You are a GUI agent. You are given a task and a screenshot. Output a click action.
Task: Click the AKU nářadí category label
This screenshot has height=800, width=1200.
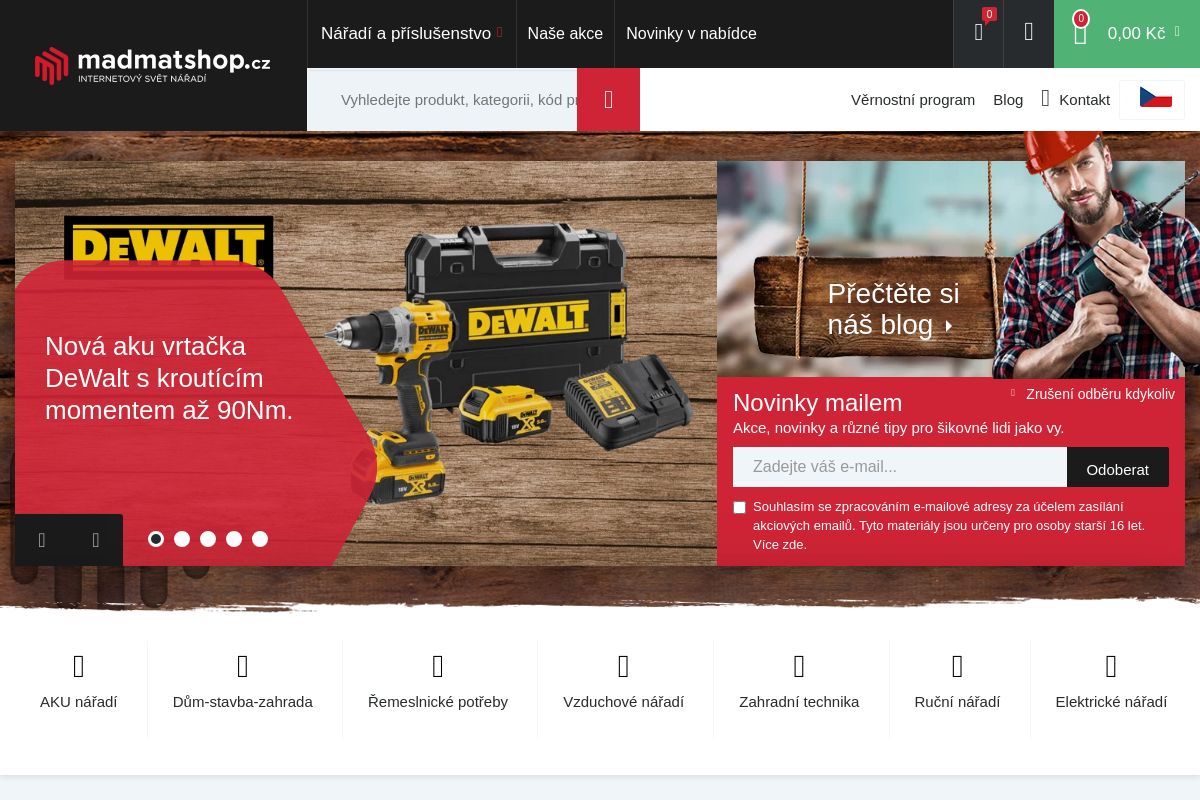tap(79, 702)
